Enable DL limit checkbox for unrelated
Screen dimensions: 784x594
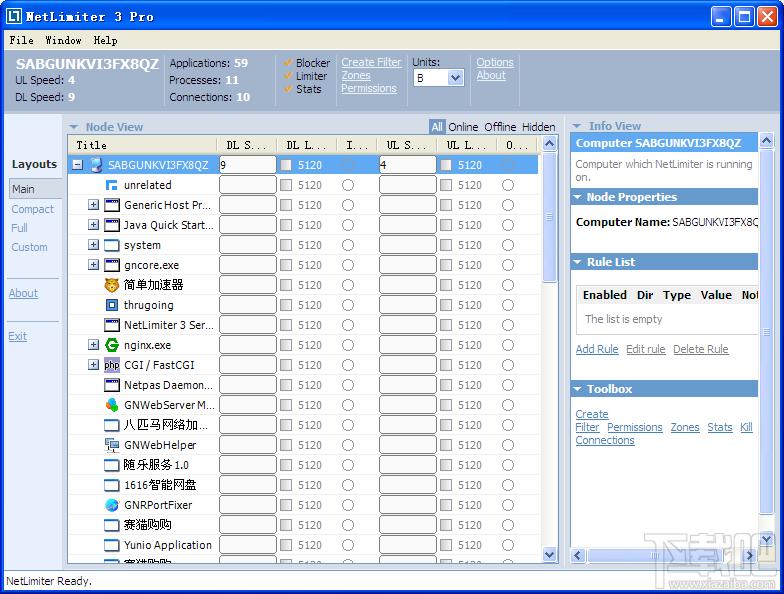pos(286,185)
